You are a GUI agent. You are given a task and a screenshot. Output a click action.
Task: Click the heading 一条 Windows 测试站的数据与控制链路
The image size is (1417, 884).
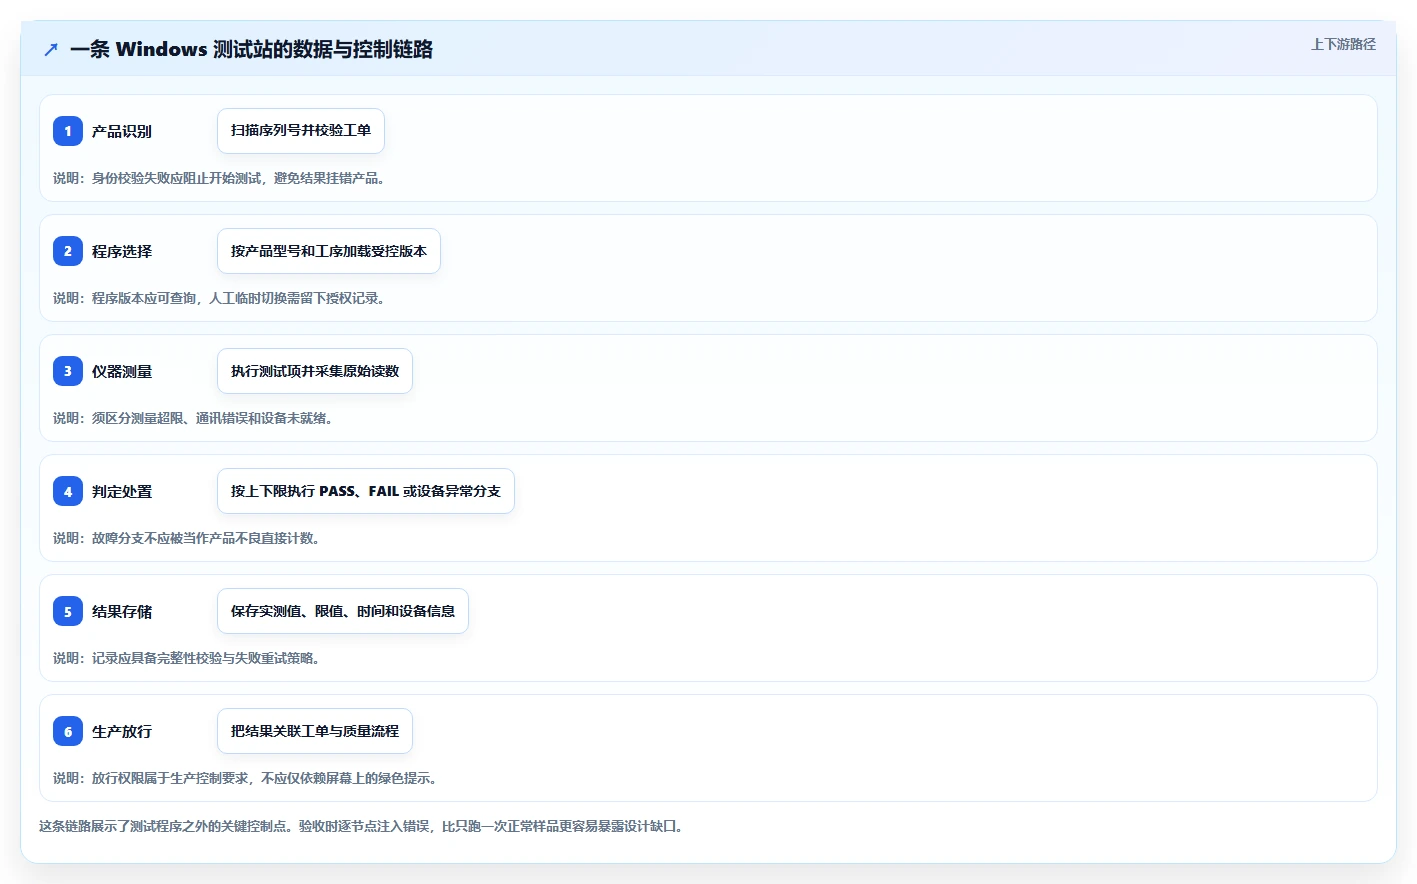click(x=251, y=49)
